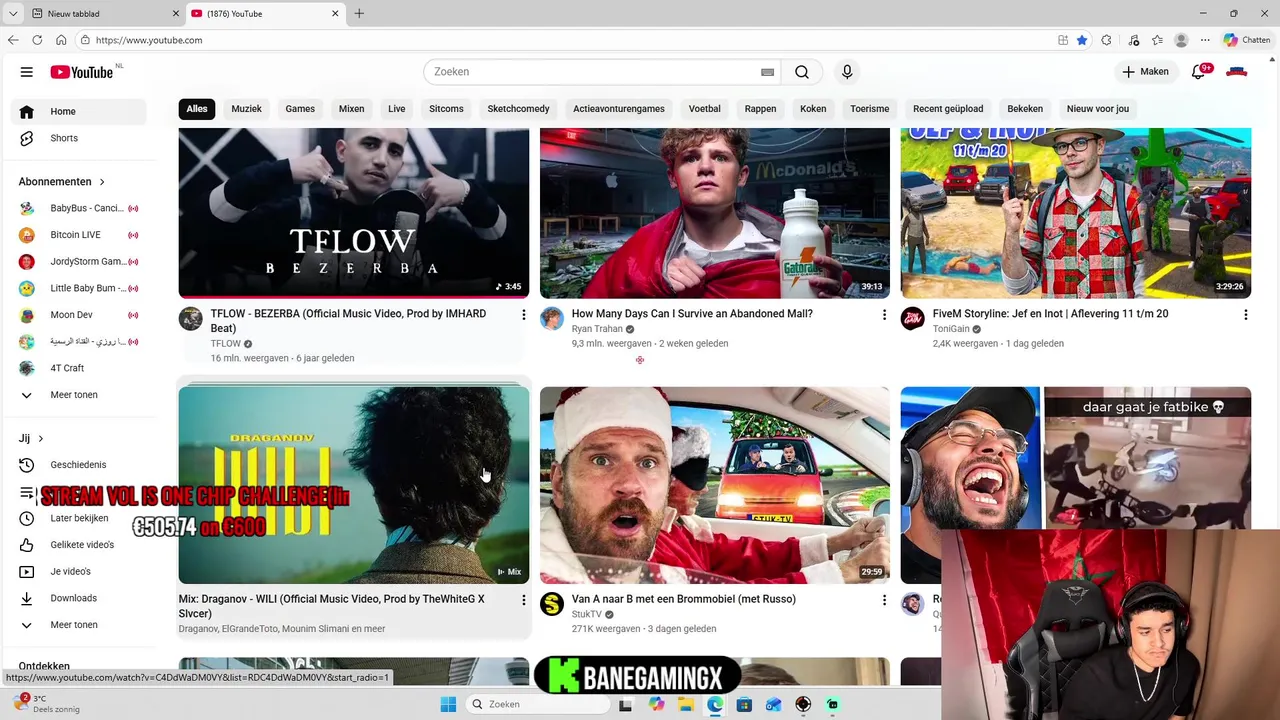Viewport: 1280px width, 720px height.
Task: Select the Rappen filter chip
Action: coord(760,109)
